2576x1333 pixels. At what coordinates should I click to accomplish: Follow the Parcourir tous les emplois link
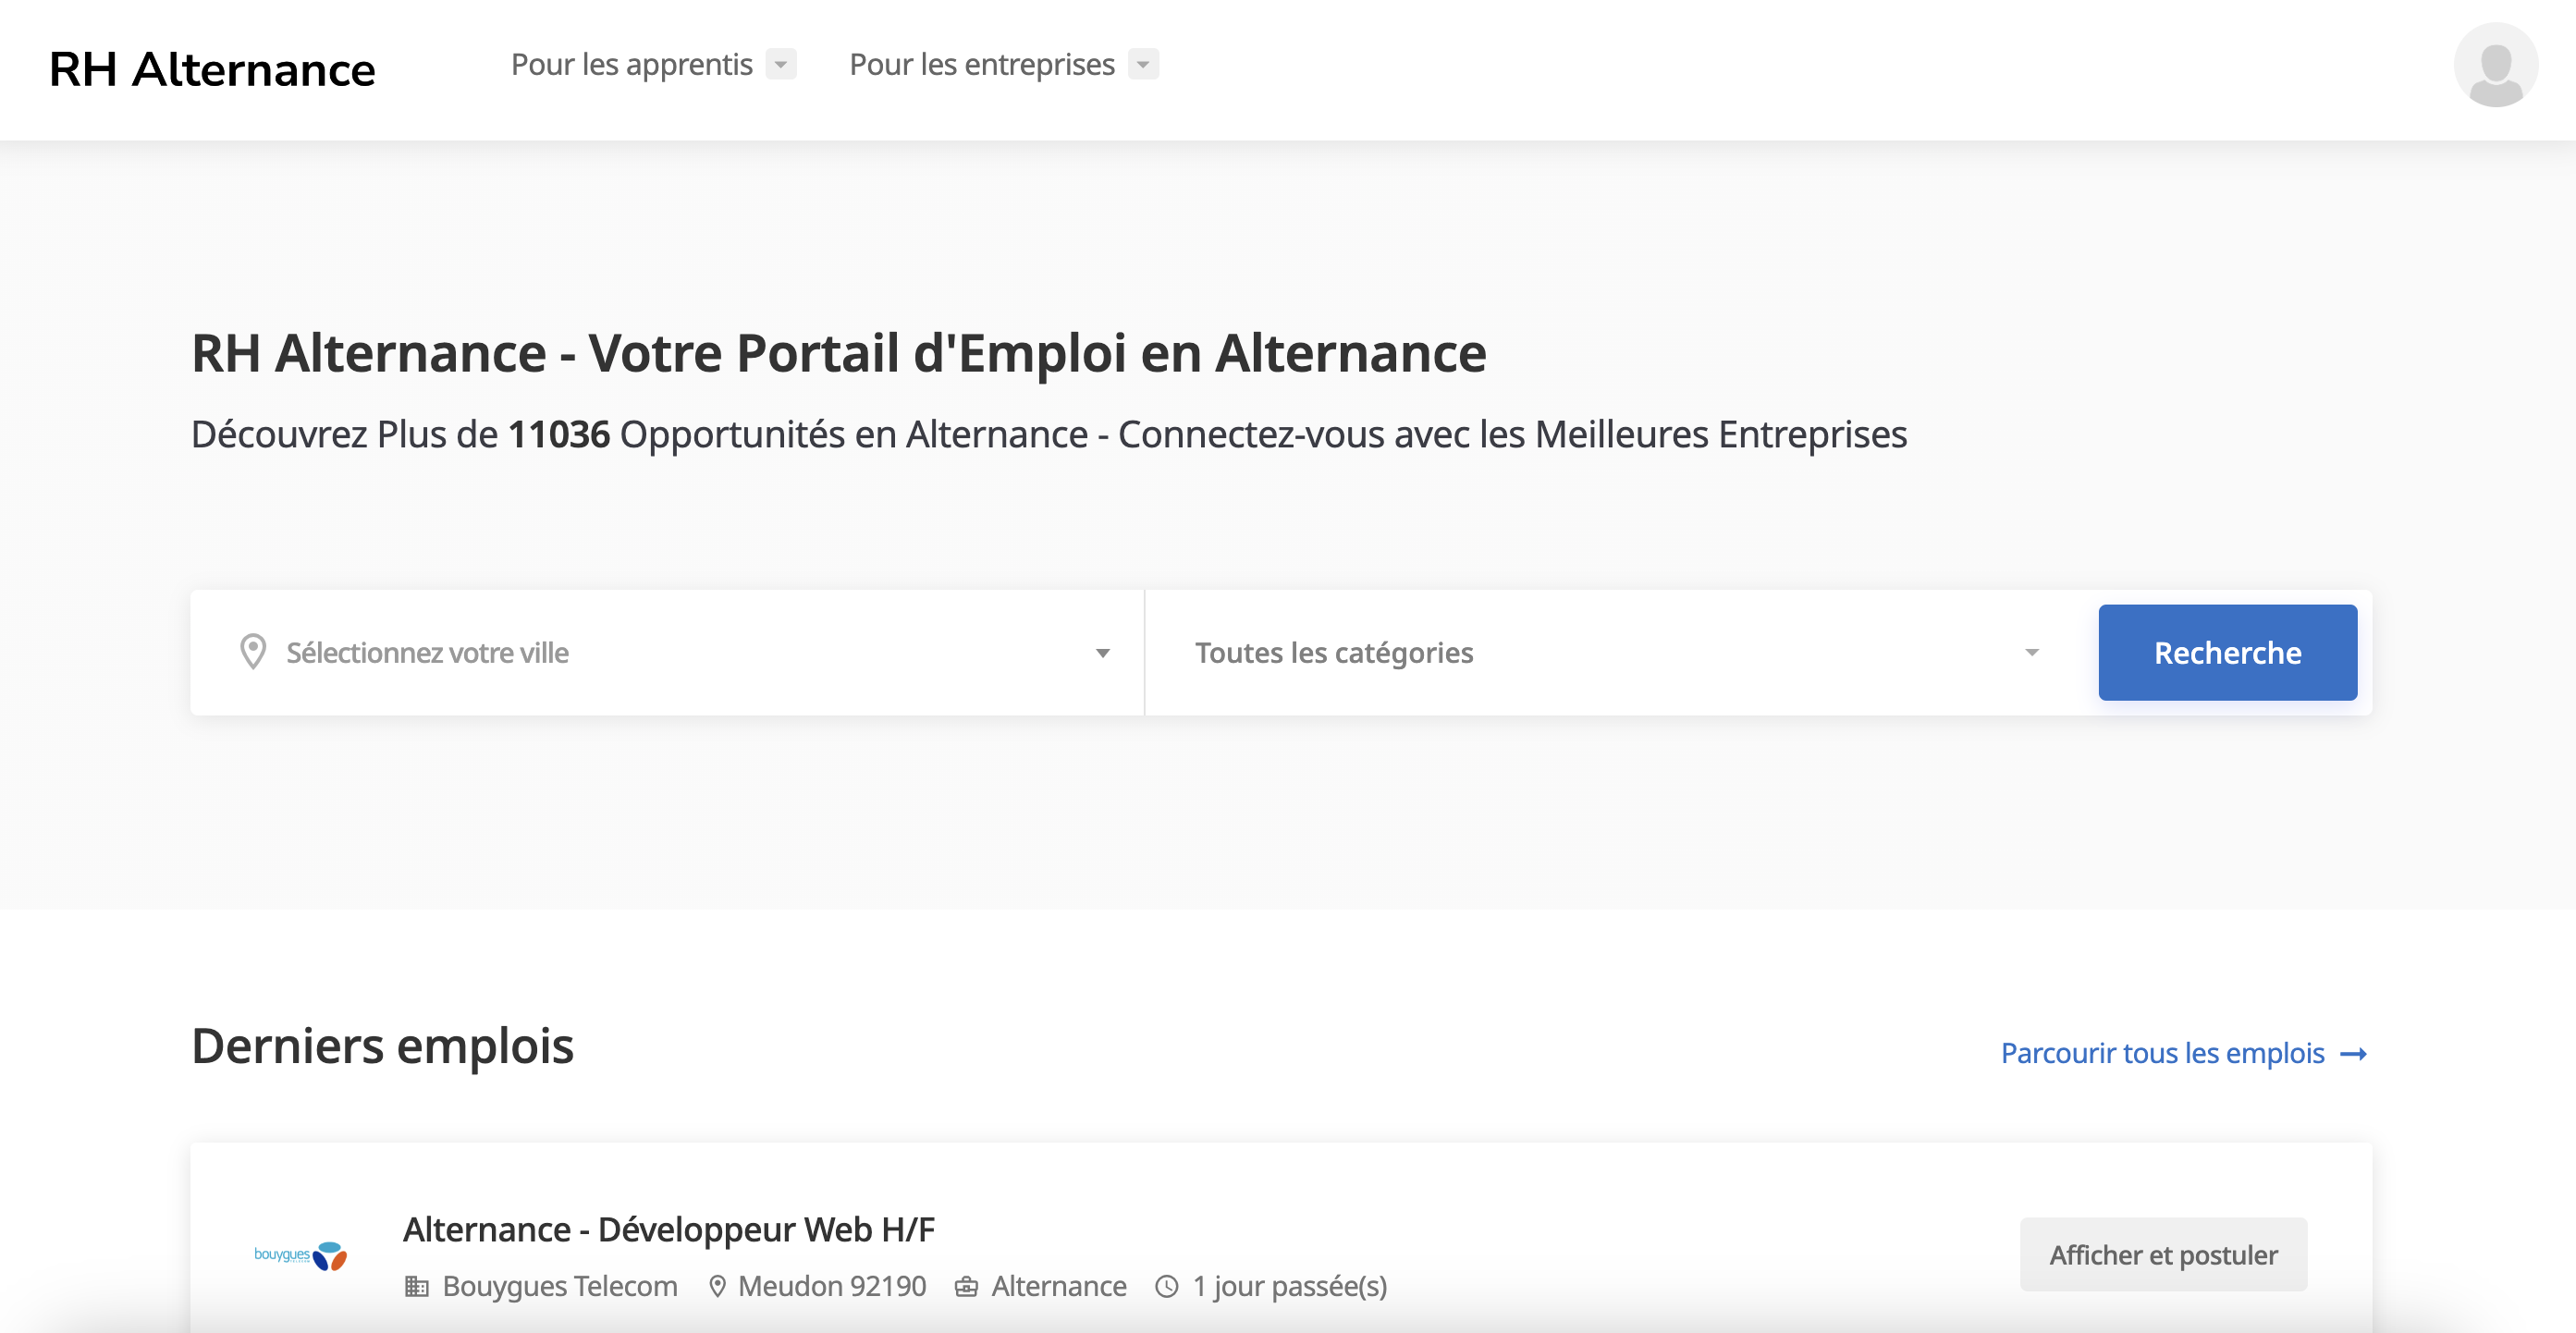[x=2162, y=1053]
